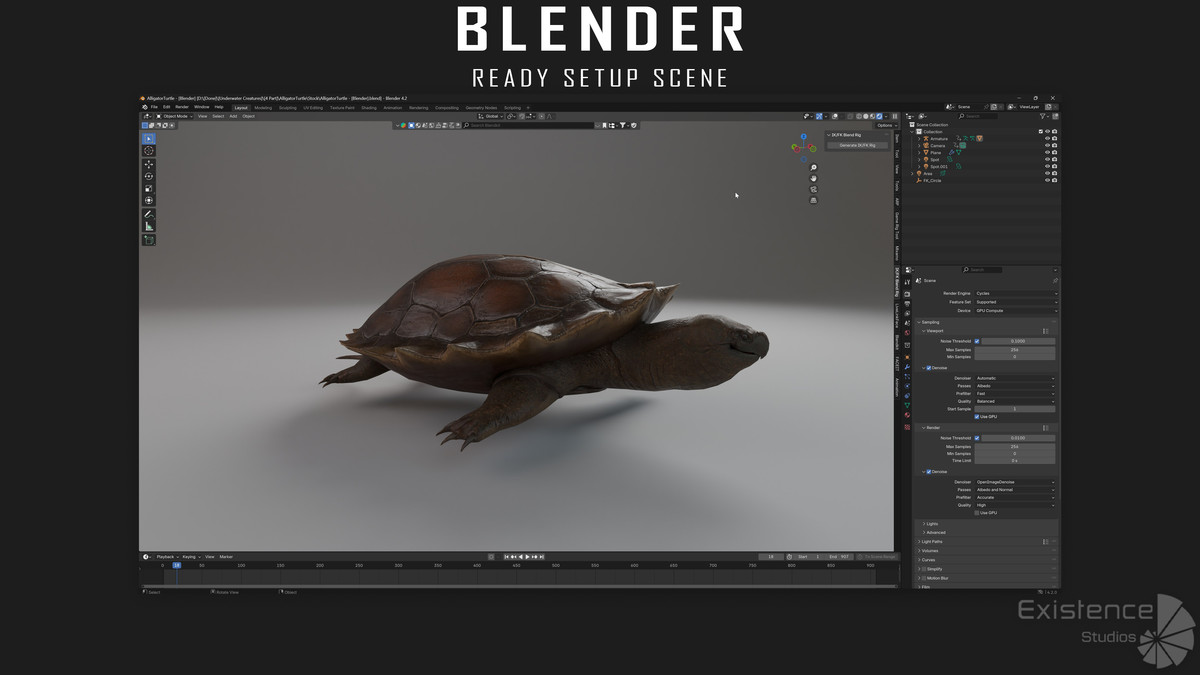This screenshot has height=675, width=1200.
Task: Open the Texture properties tab
Action: (x=907, y=426)
